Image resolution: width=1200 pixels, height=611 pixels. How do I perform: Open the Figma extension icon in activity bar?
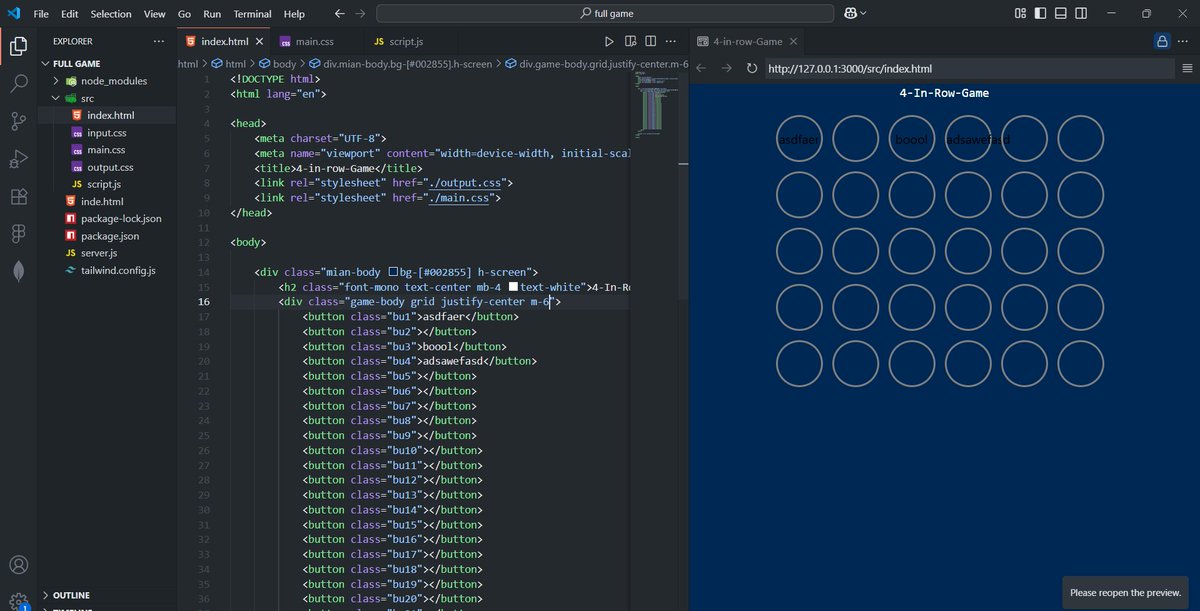coord(18,233)
